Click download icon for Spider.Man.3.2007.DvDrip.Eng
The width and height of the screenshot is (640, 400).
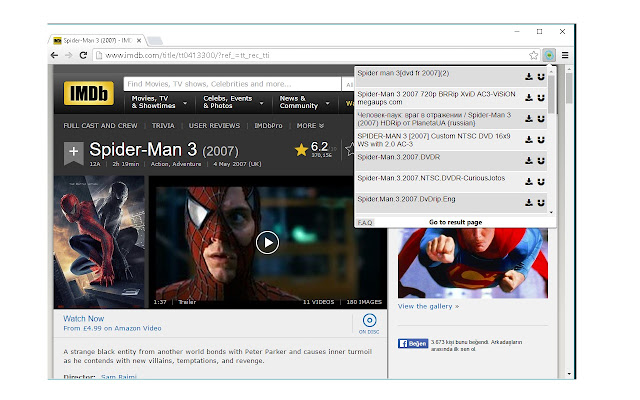(x=529, y=202)
